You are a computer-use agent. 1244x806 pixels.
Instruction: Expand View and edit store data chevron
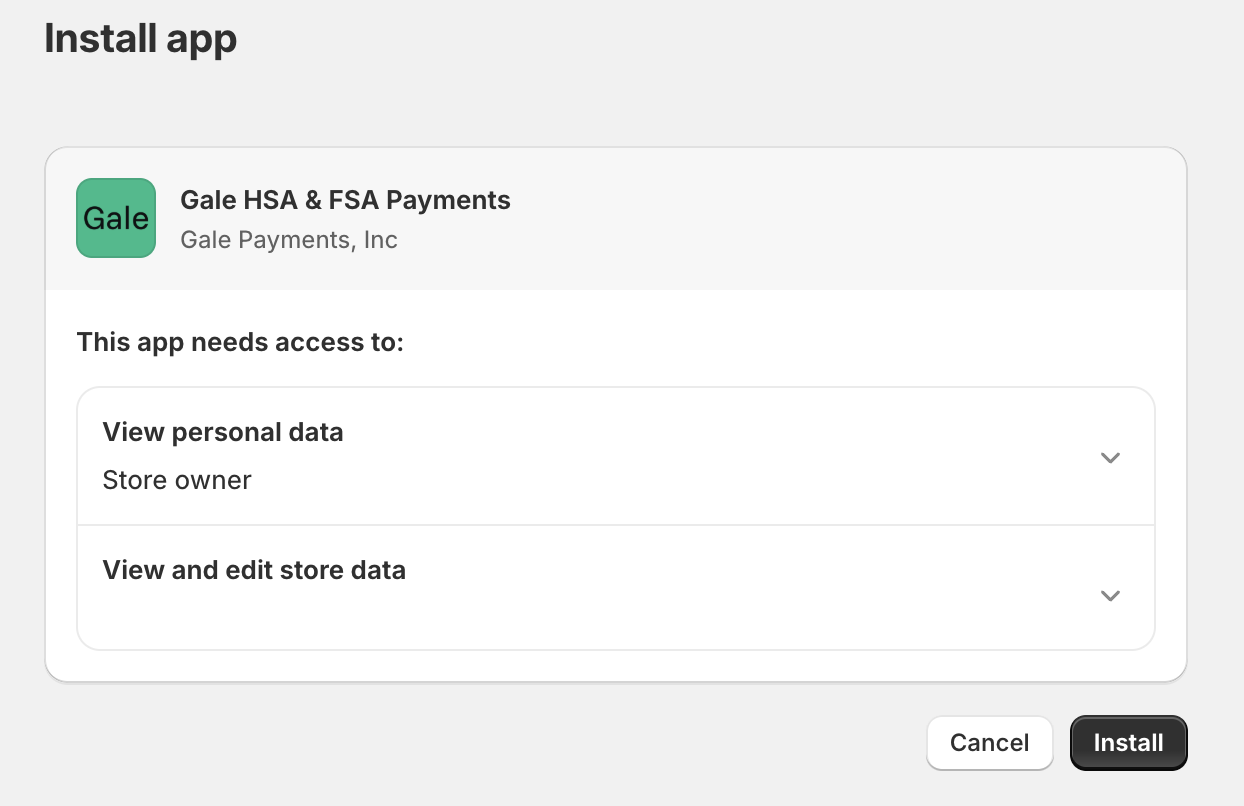click(x=1109, y=596)
